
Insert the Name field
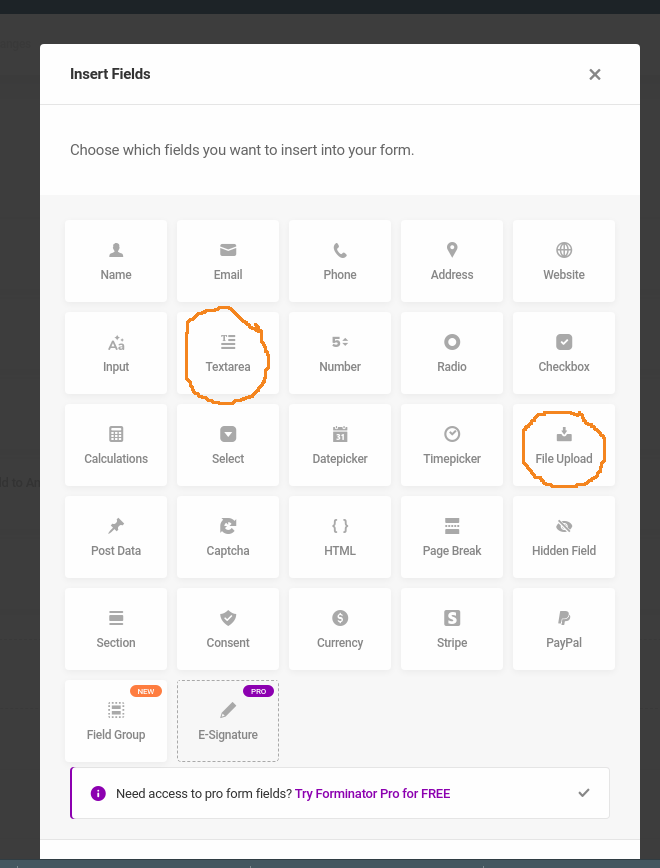click(x=116, y=261)
